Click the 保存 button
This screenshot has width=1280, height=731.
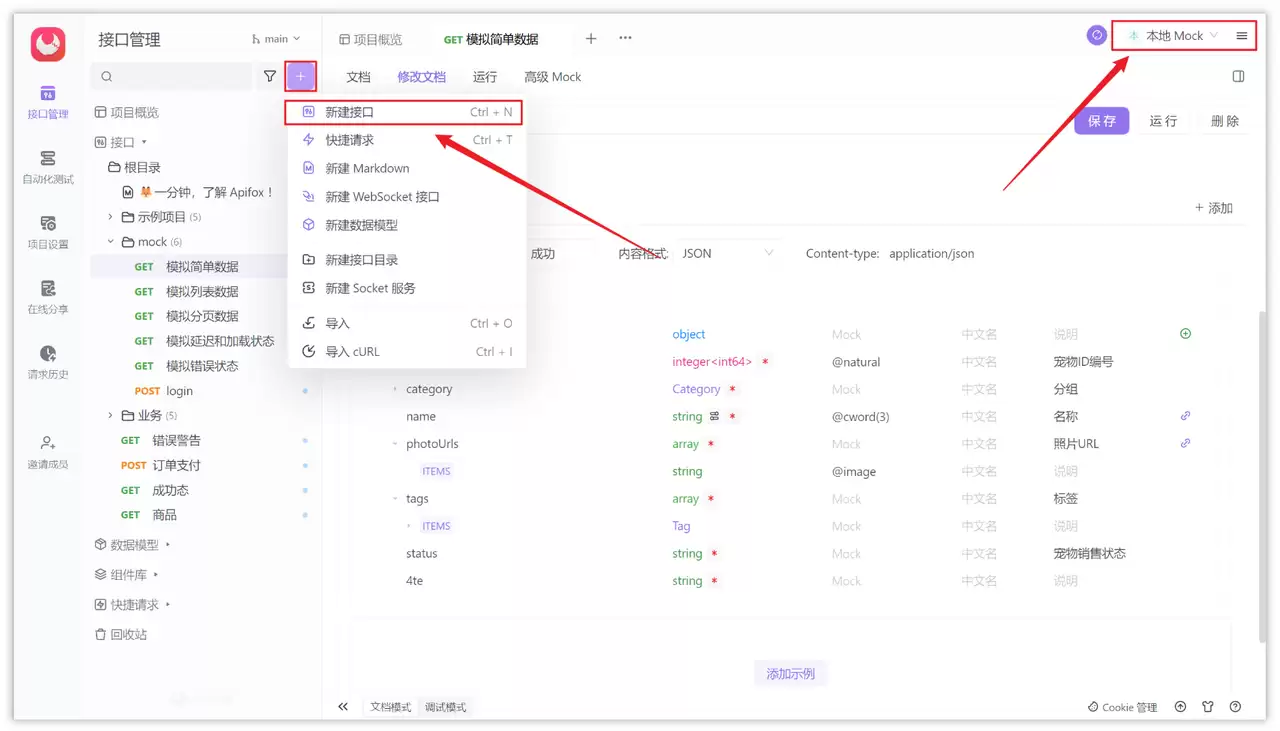click(x=1102, y=121)
